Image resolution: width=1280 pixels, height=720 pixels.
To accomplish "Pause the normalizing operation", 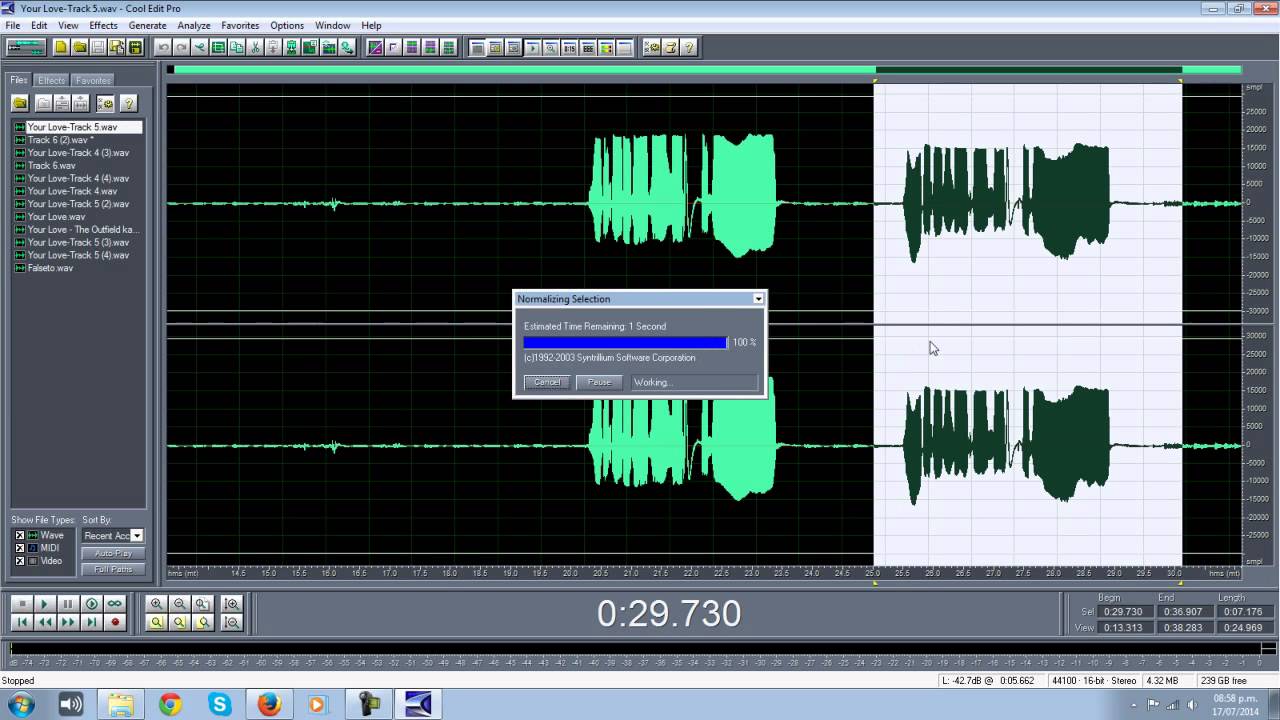I will click(x=599, y=382).
